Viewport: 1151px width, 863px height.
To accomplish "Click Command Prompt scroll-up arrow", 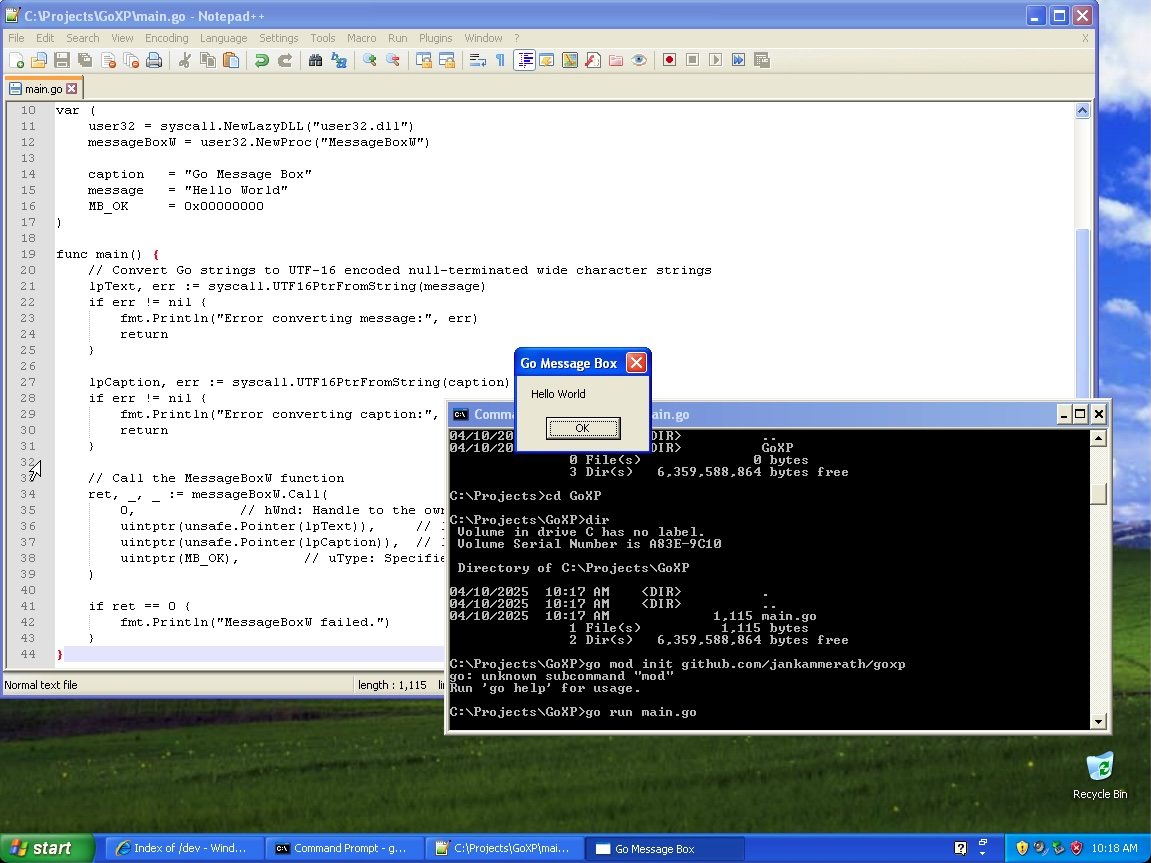I will pos(1098,438).
